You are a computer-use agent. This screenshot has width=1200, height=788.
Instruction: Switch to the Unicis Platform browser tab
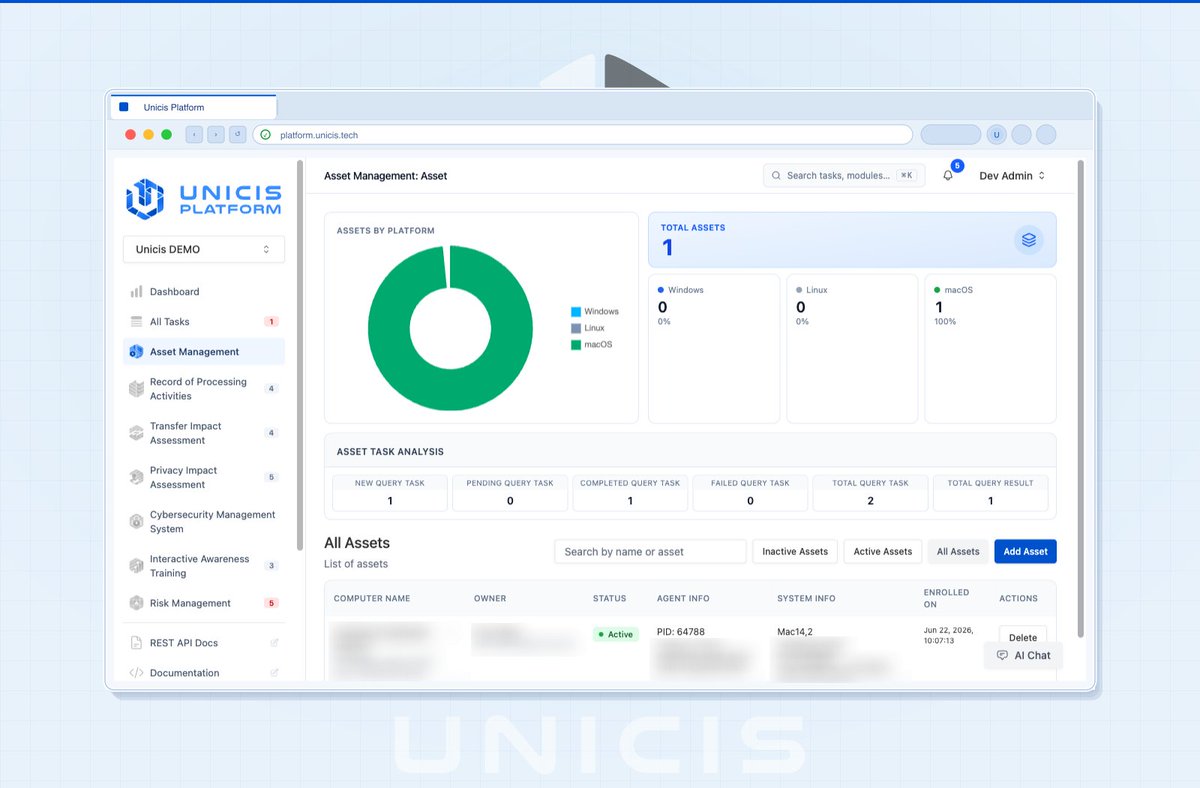click(193, 107)
